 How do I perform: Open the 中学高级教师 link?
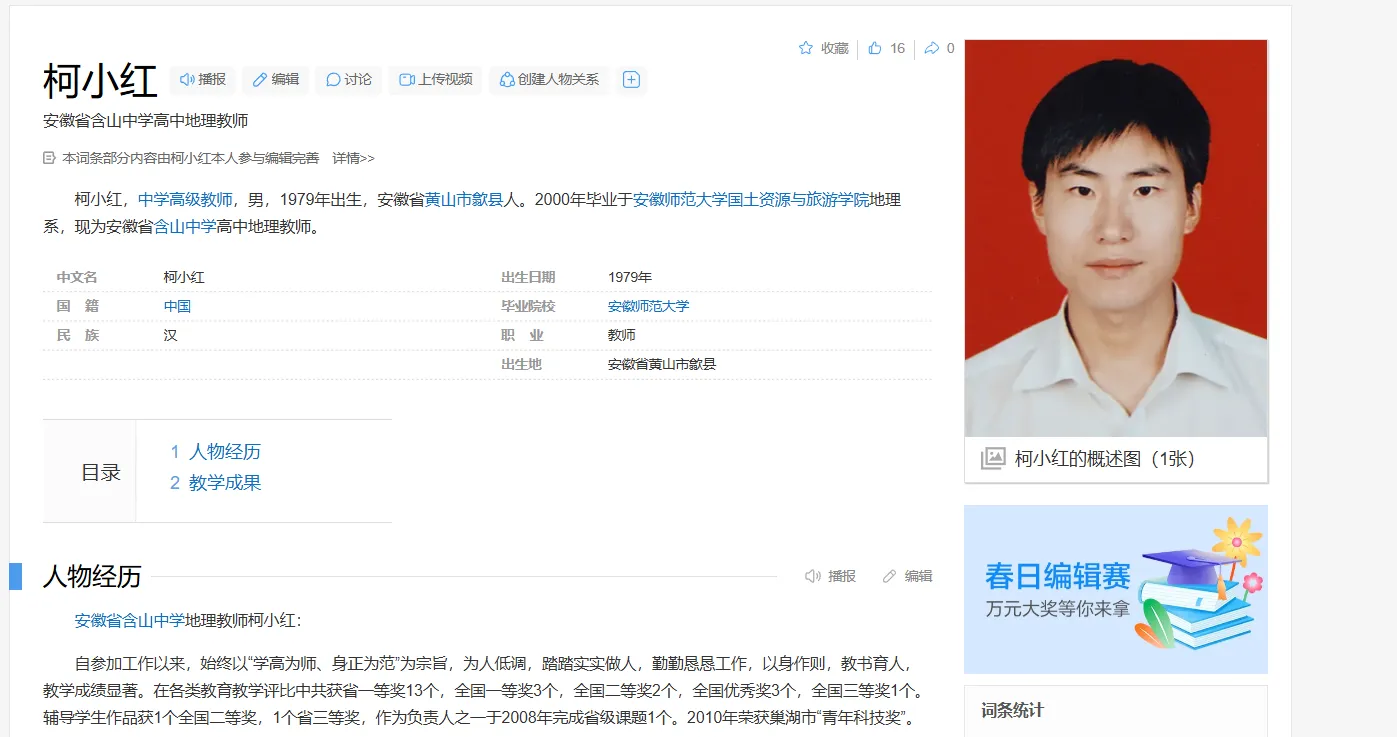(x=185, y=200)
